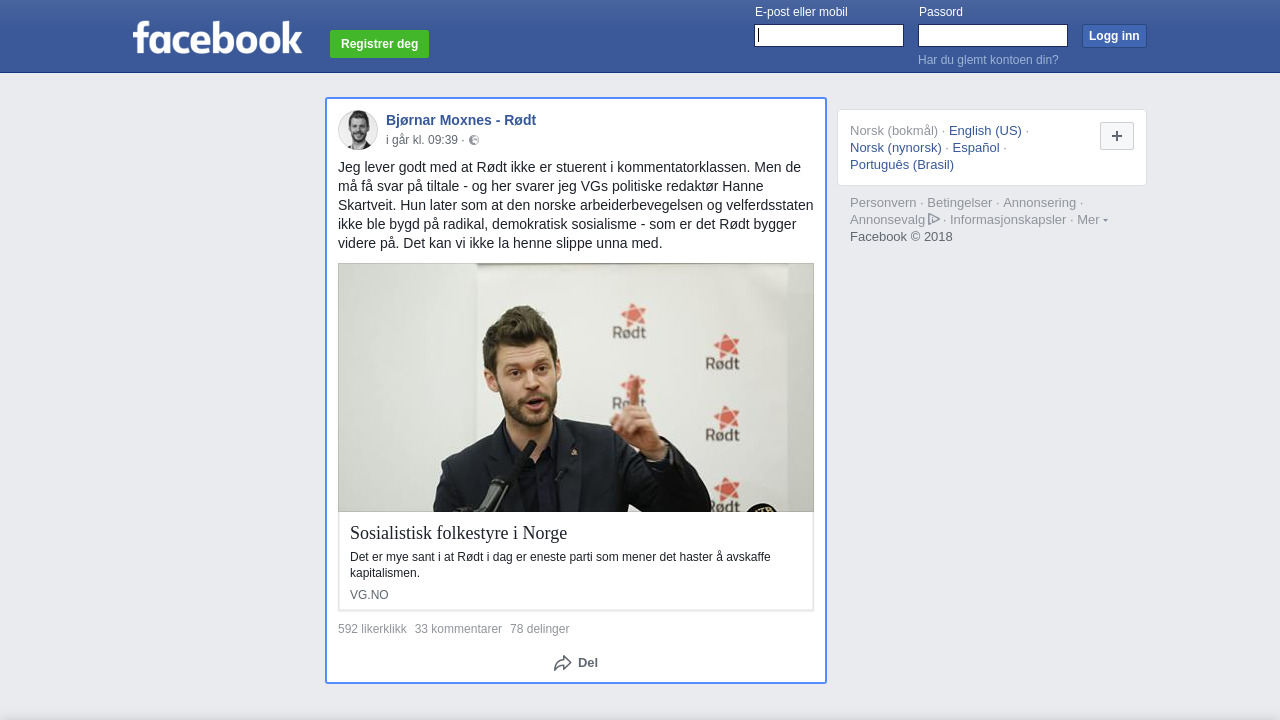Open Bjørnar Moxnes profile picture
1280x720 pixels.
(358, 130)
